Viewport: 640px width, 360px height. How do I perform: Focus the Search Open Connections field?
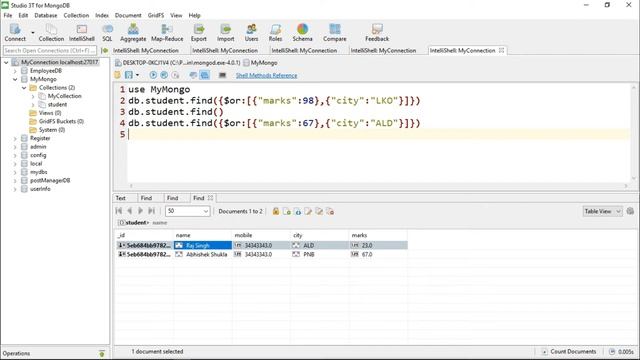pos(50,51)
